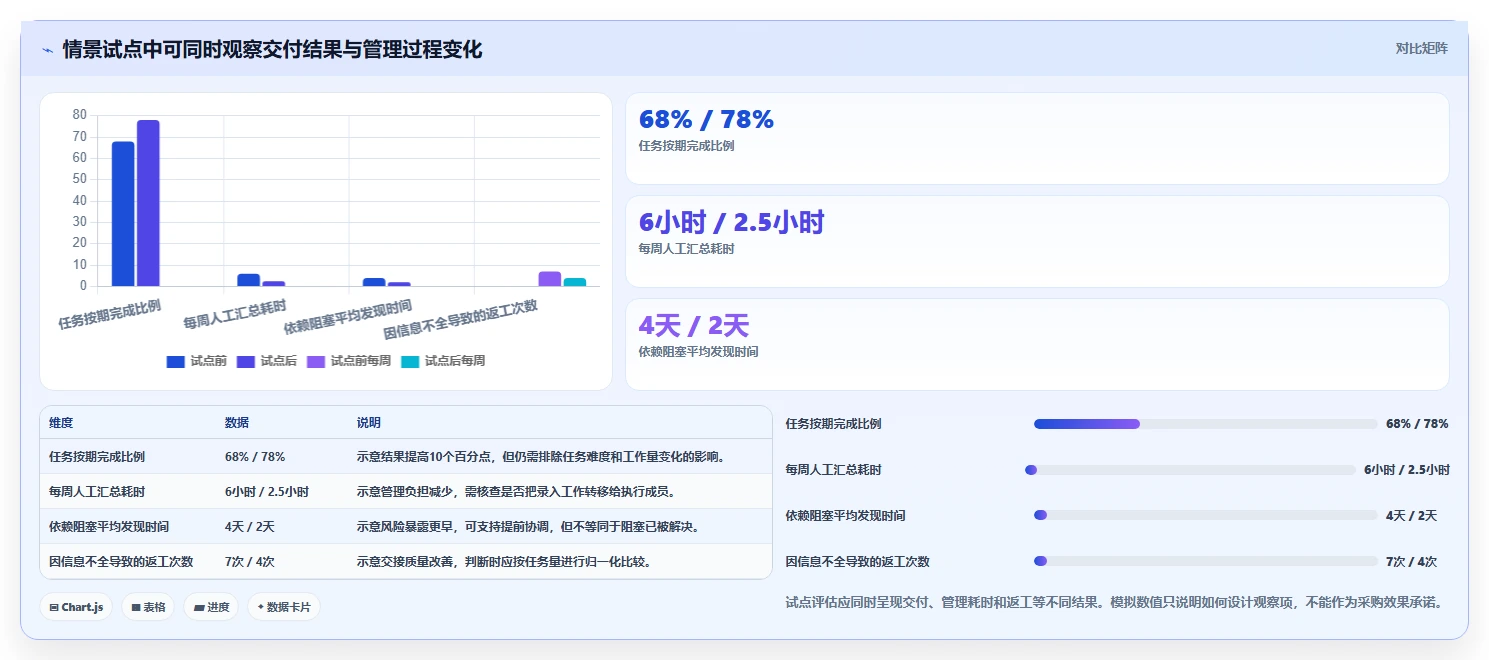
Task: Click chart axis label 每周人工汇总耗时
Action: 235,315
